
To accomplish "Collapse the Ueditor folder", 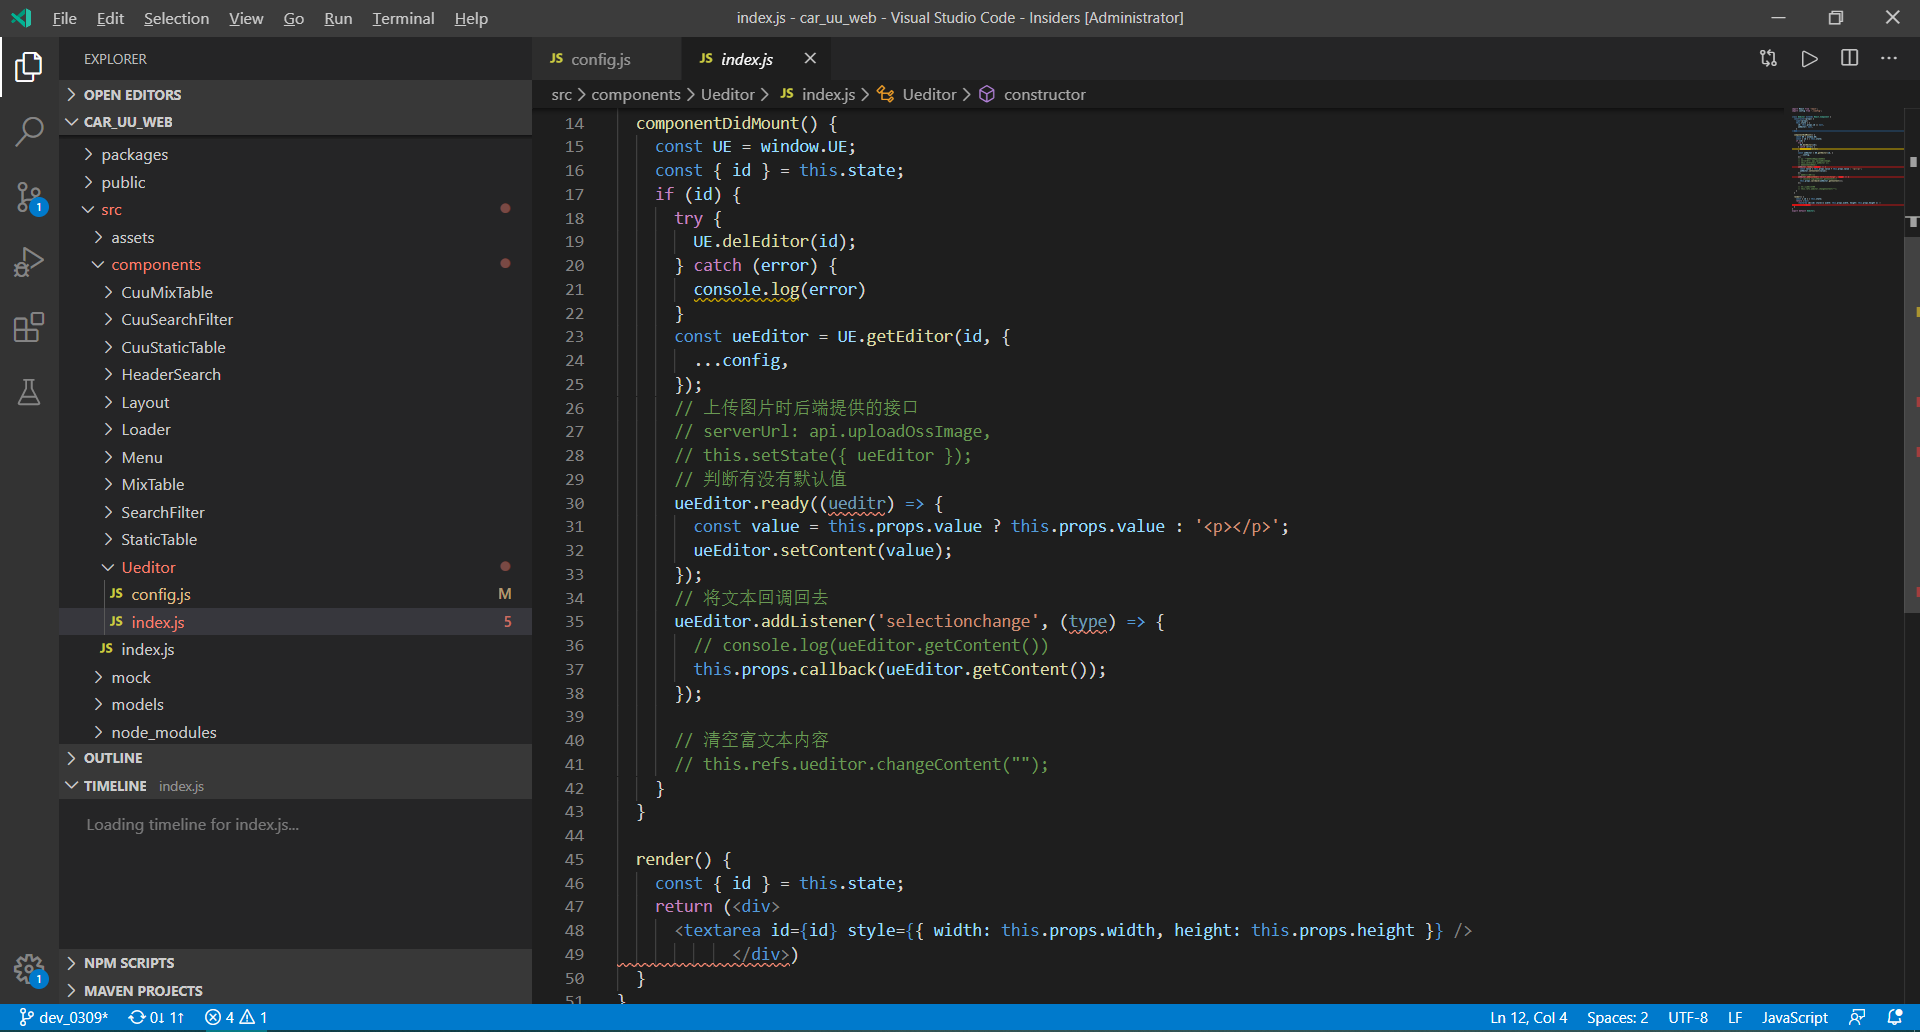I will click(x=148, y=567).
